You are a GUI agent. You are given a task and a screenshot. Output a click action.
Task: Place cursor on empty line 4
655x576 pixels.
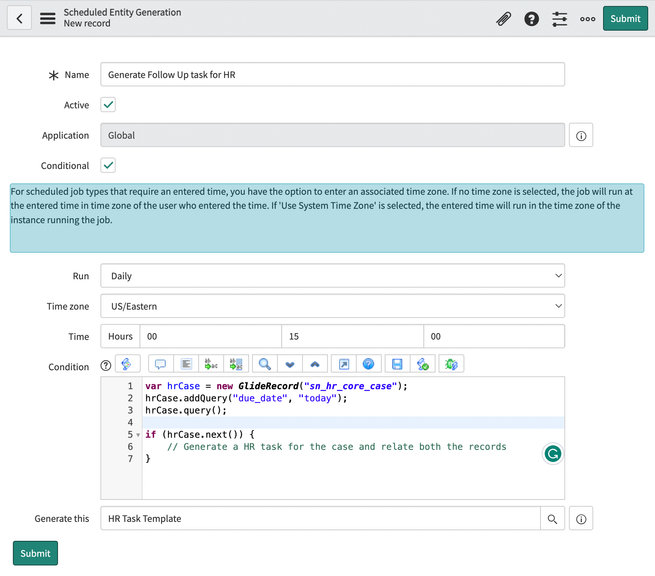coord(353,422)
